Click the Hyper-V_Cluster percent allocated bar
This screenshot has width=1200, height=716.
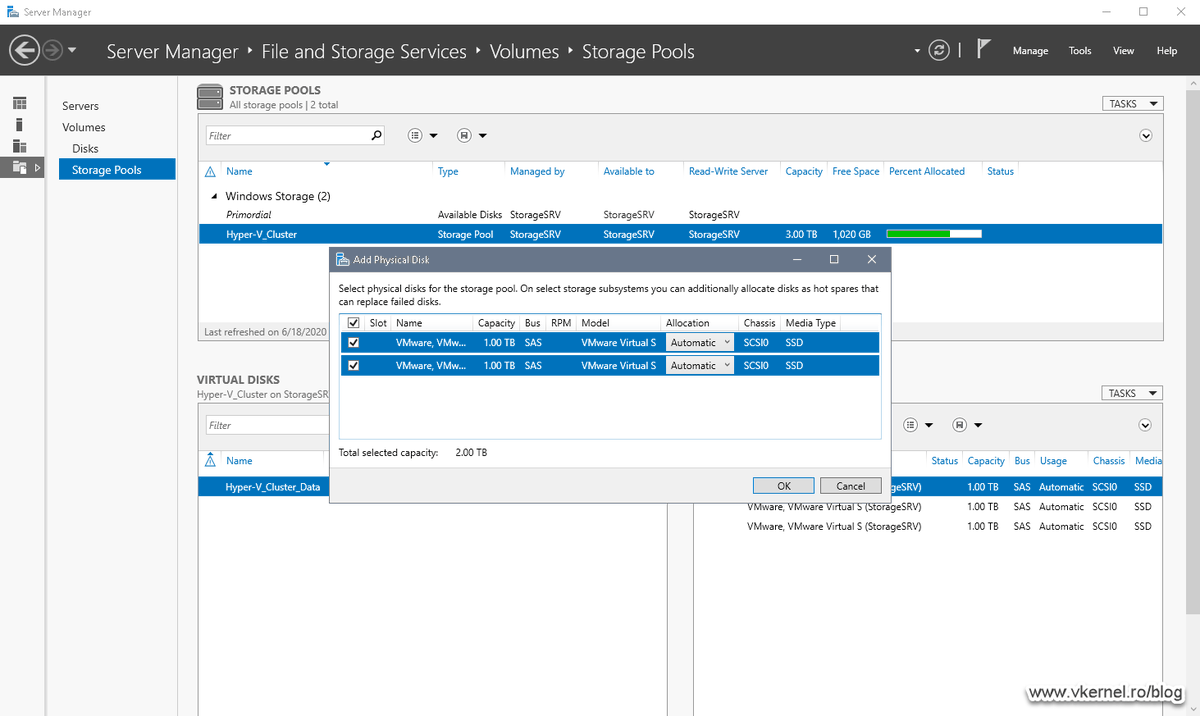934,234
